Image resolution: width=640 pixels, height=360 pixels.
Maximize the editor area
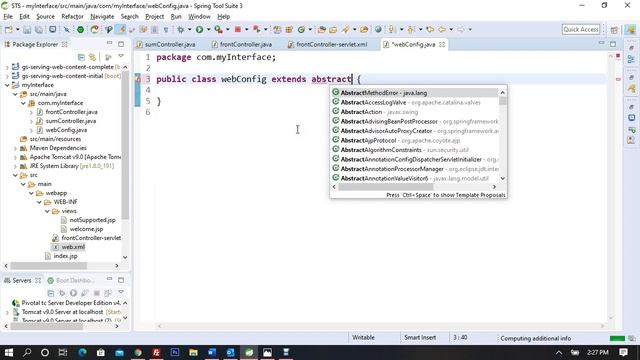613,44
